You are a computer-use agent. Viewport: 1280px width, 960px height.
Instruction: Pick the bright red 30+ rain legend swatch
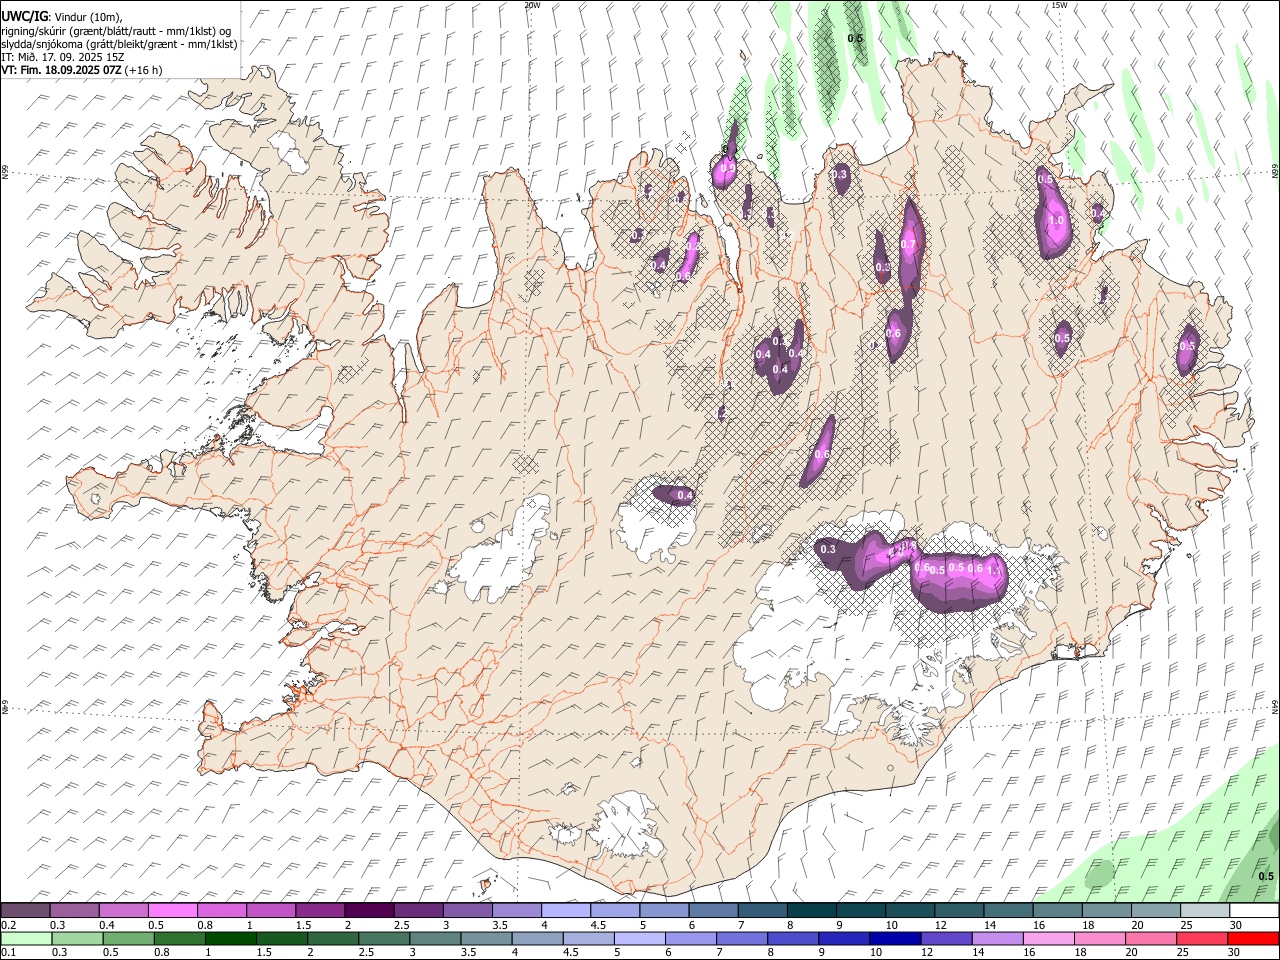[x=1253, y=938]
